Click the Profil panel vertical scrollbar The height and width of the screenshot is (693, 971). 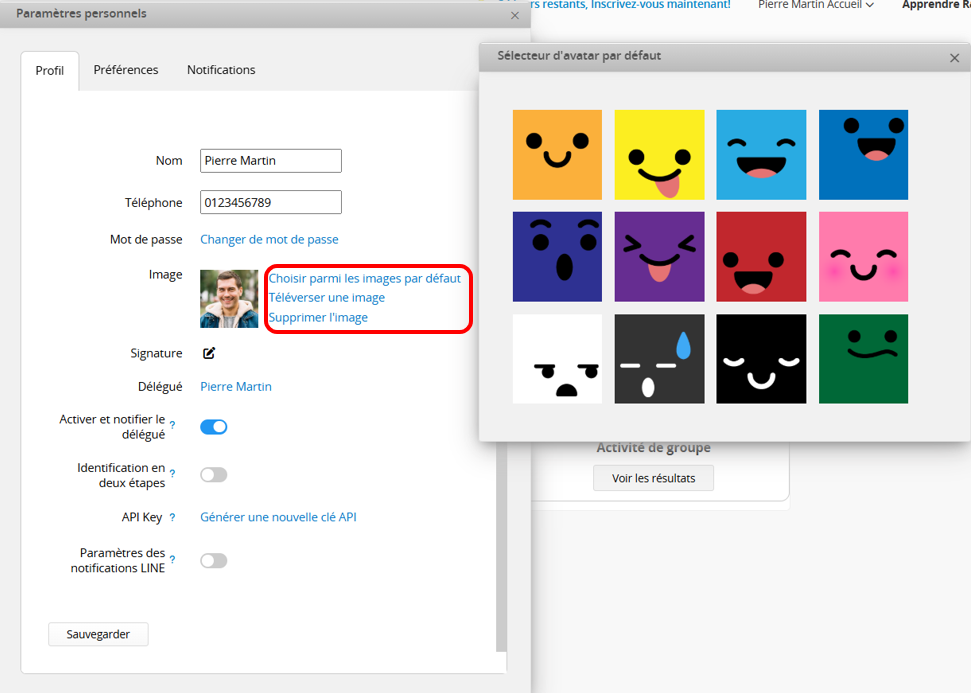[502, 545]
